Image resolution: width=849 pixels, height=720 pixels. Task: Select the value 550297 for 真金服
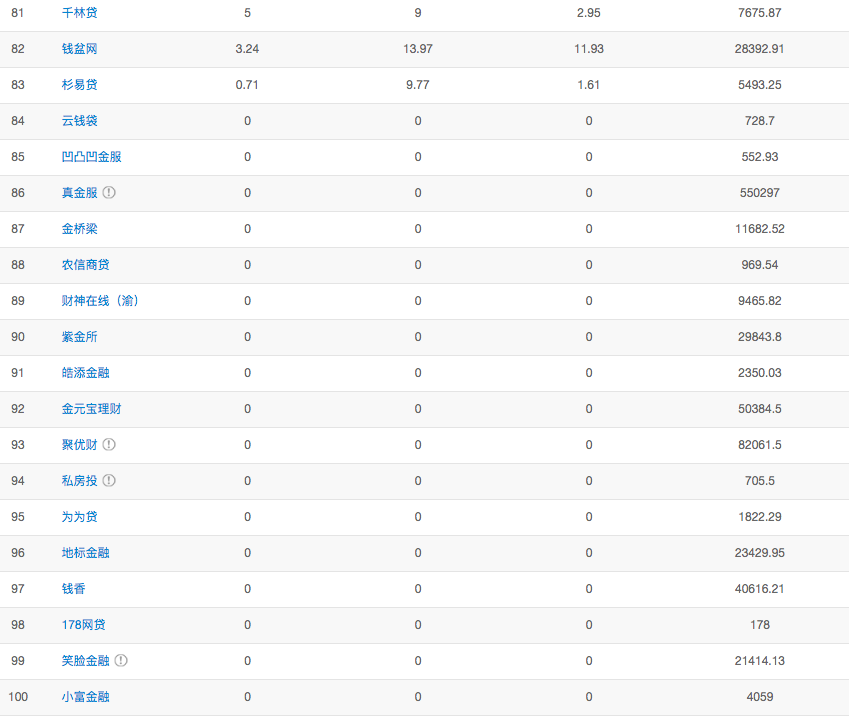pos(760,193)
